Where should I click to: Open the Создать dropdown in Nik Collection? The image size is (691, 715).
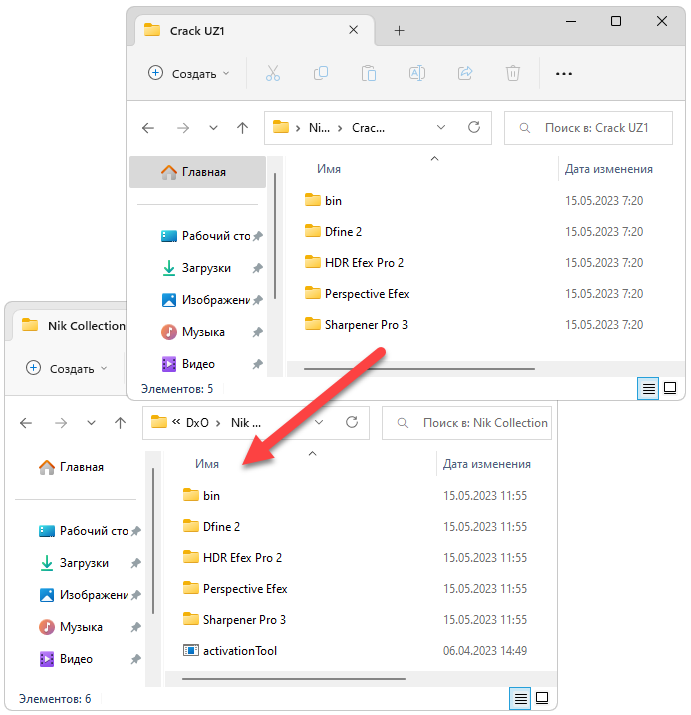tap(67, 368)
